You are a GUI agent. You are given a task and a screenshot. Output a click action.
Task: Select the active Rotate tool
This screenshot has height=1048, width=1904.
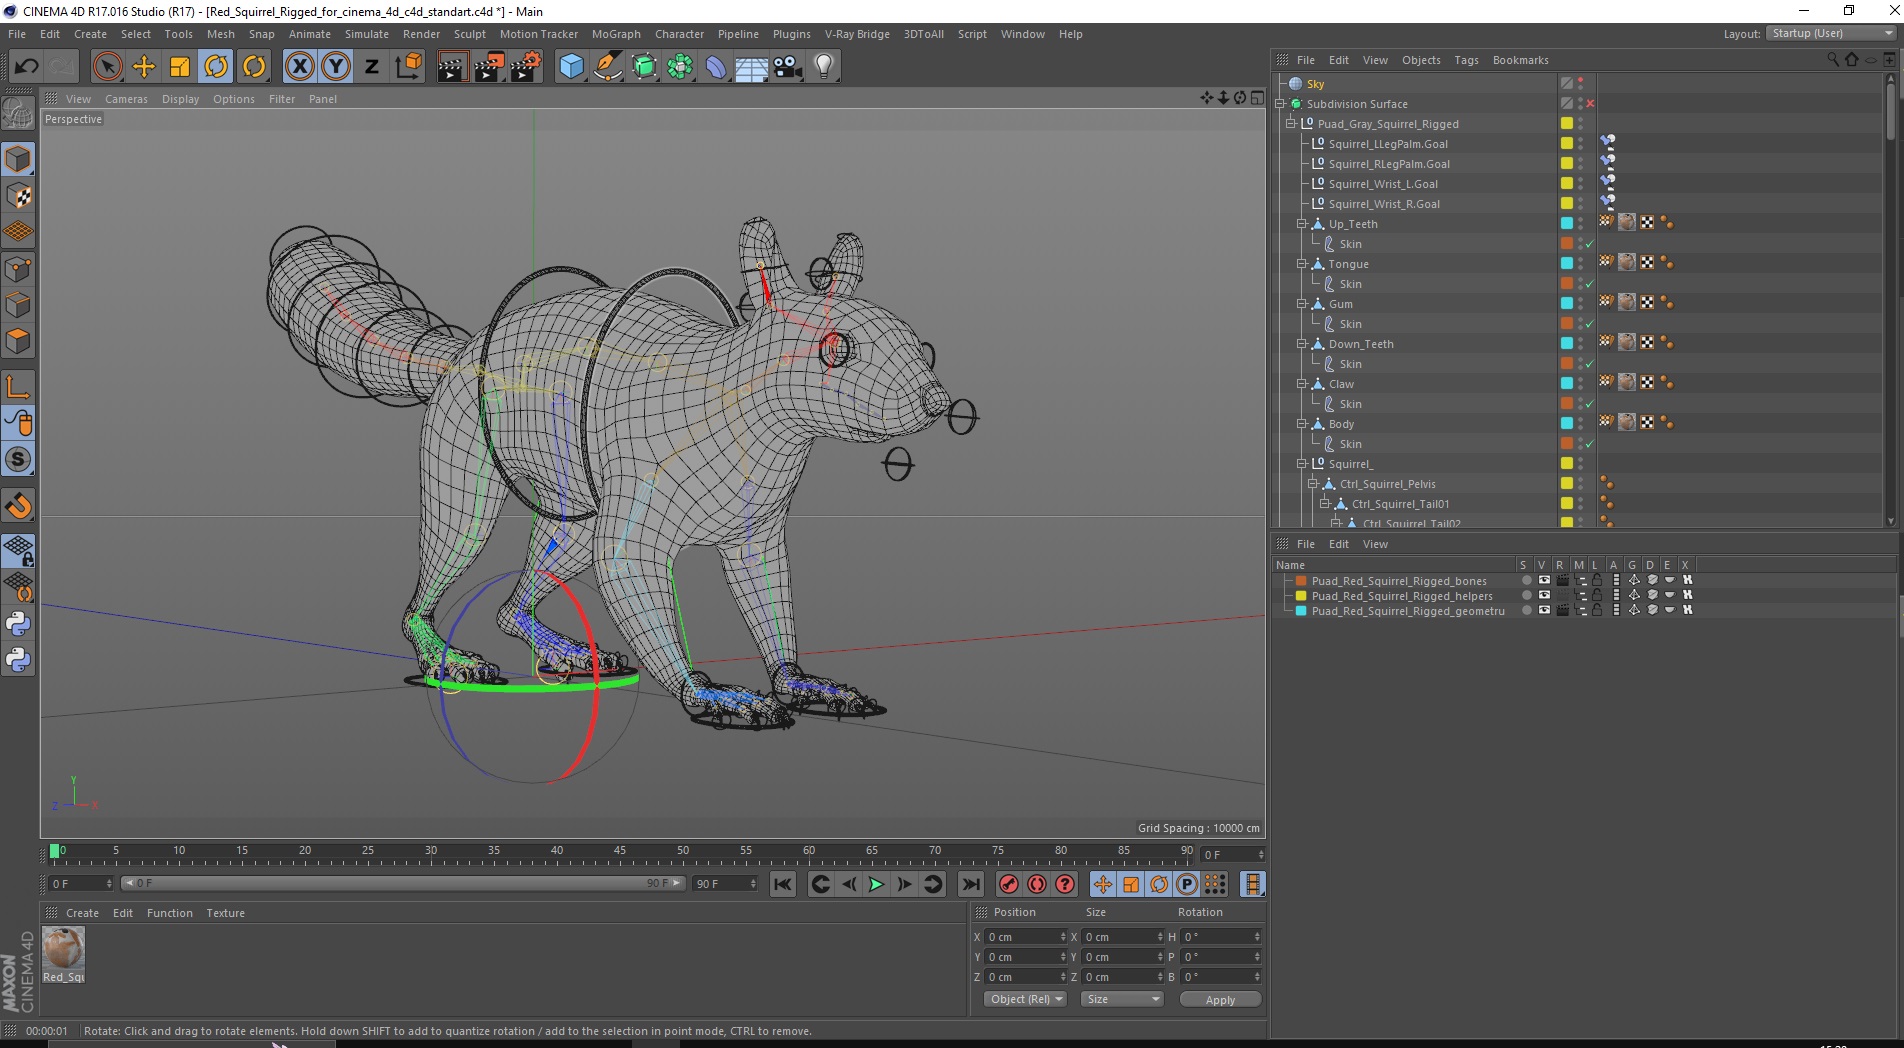click(x=216, y=67)
